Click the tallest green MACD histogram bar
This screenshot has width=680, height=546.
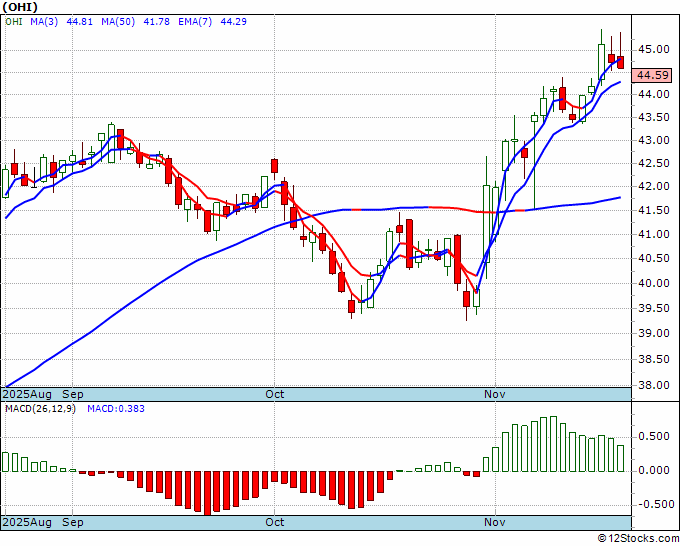click(x=553, y=444)
